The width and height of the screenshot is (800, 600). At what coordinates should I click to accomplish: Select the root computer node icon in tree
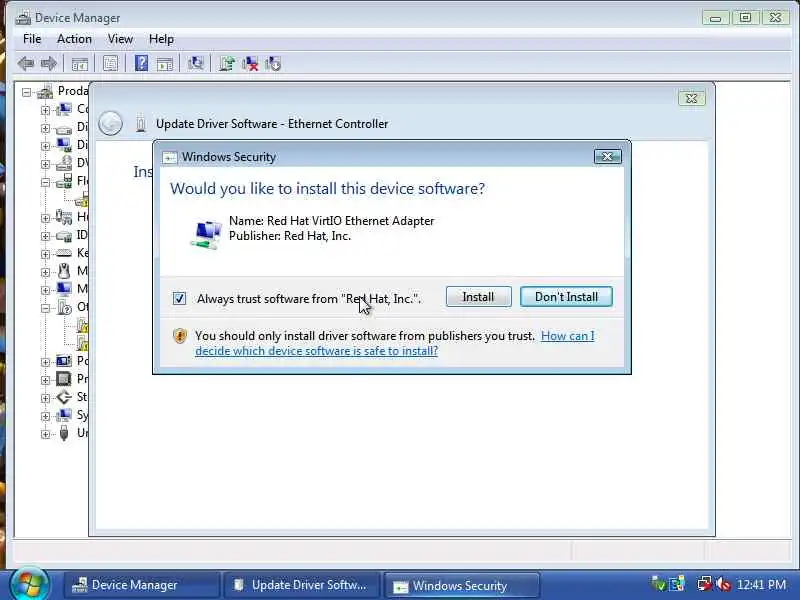(x=45, y=92)
